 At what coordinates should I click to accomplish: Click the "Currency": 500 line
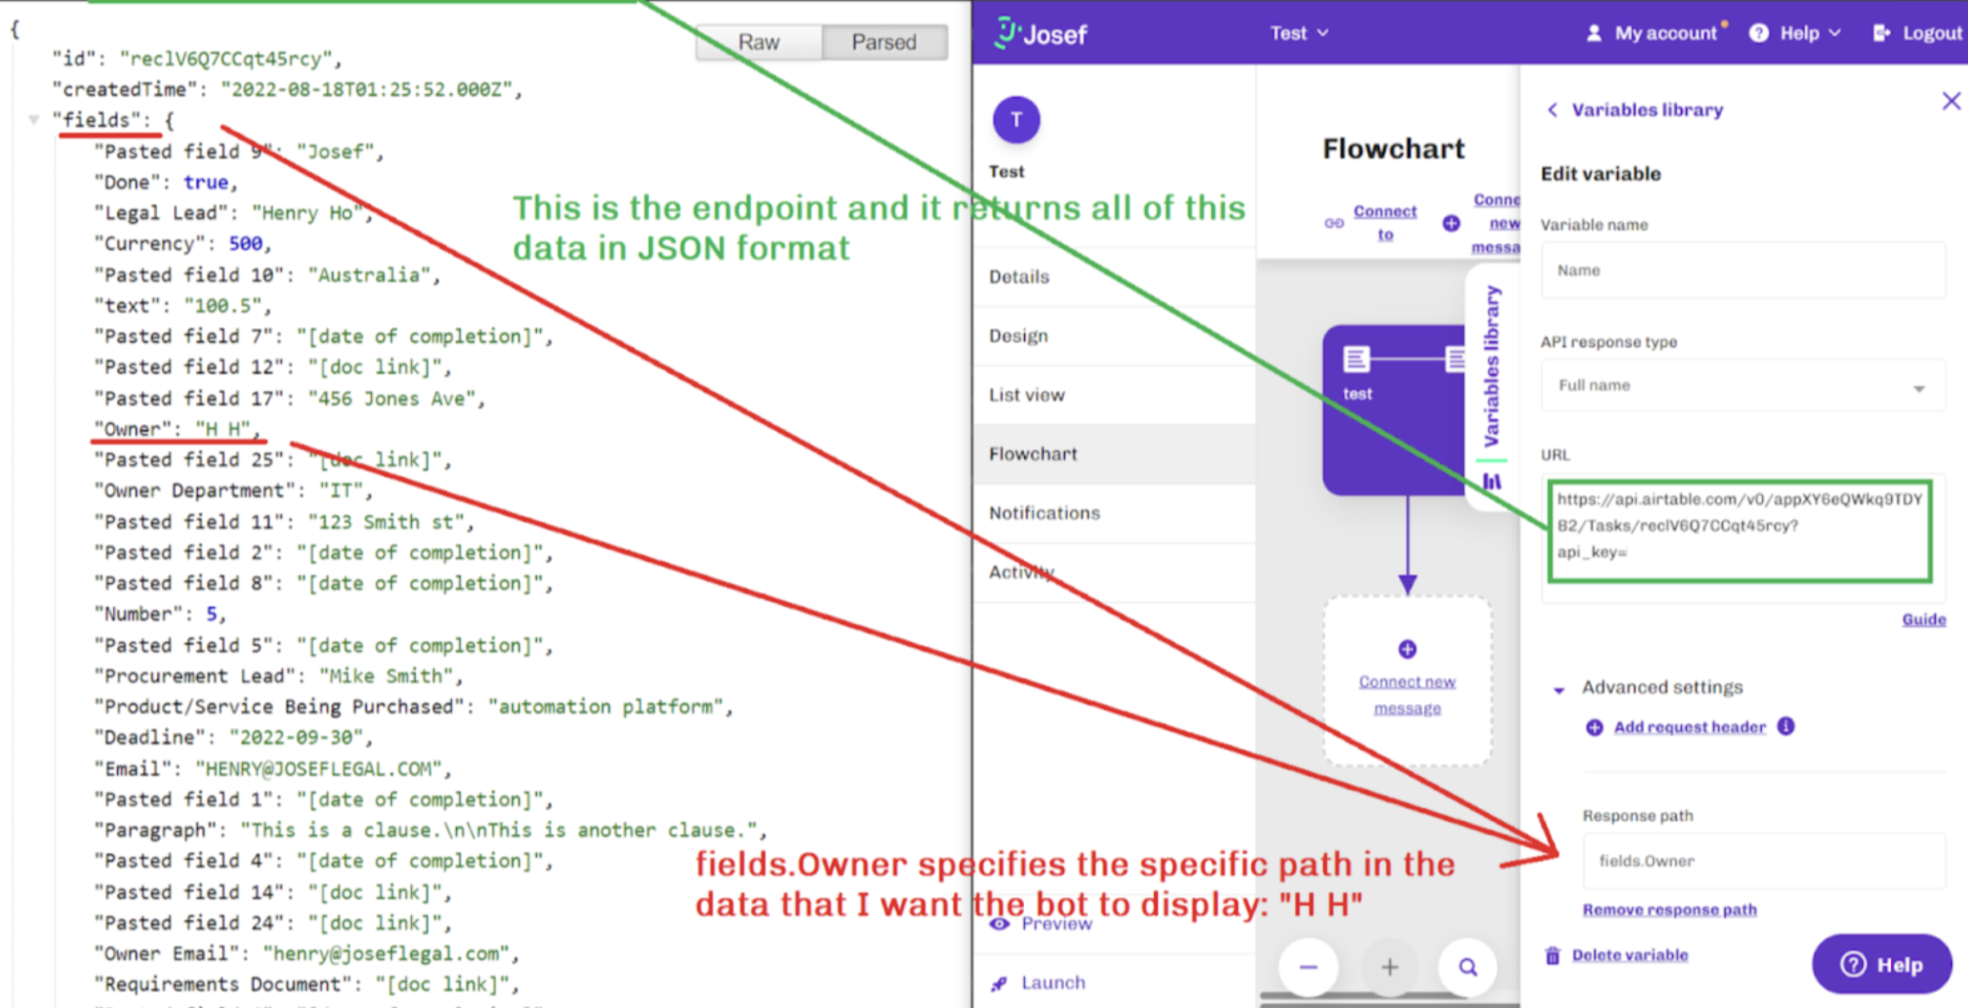pyautogui.click(x=183, y=244)
